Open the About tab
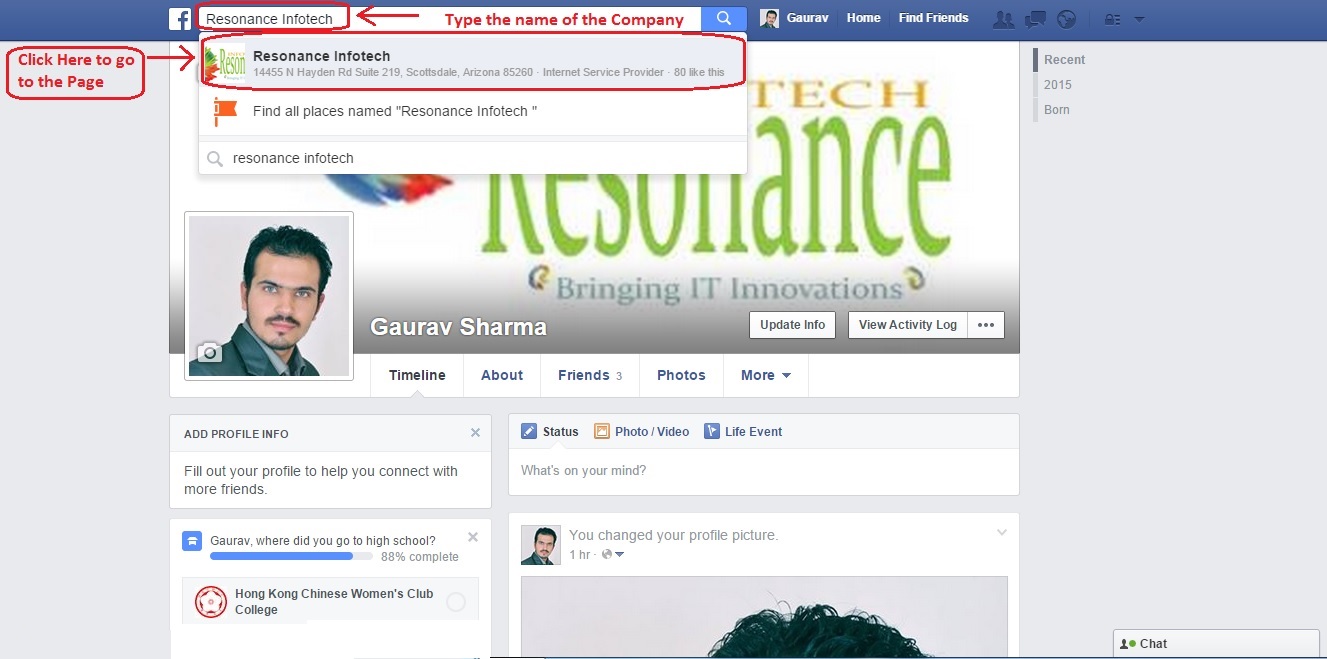 pyautogui.click(x=502, y=375)
